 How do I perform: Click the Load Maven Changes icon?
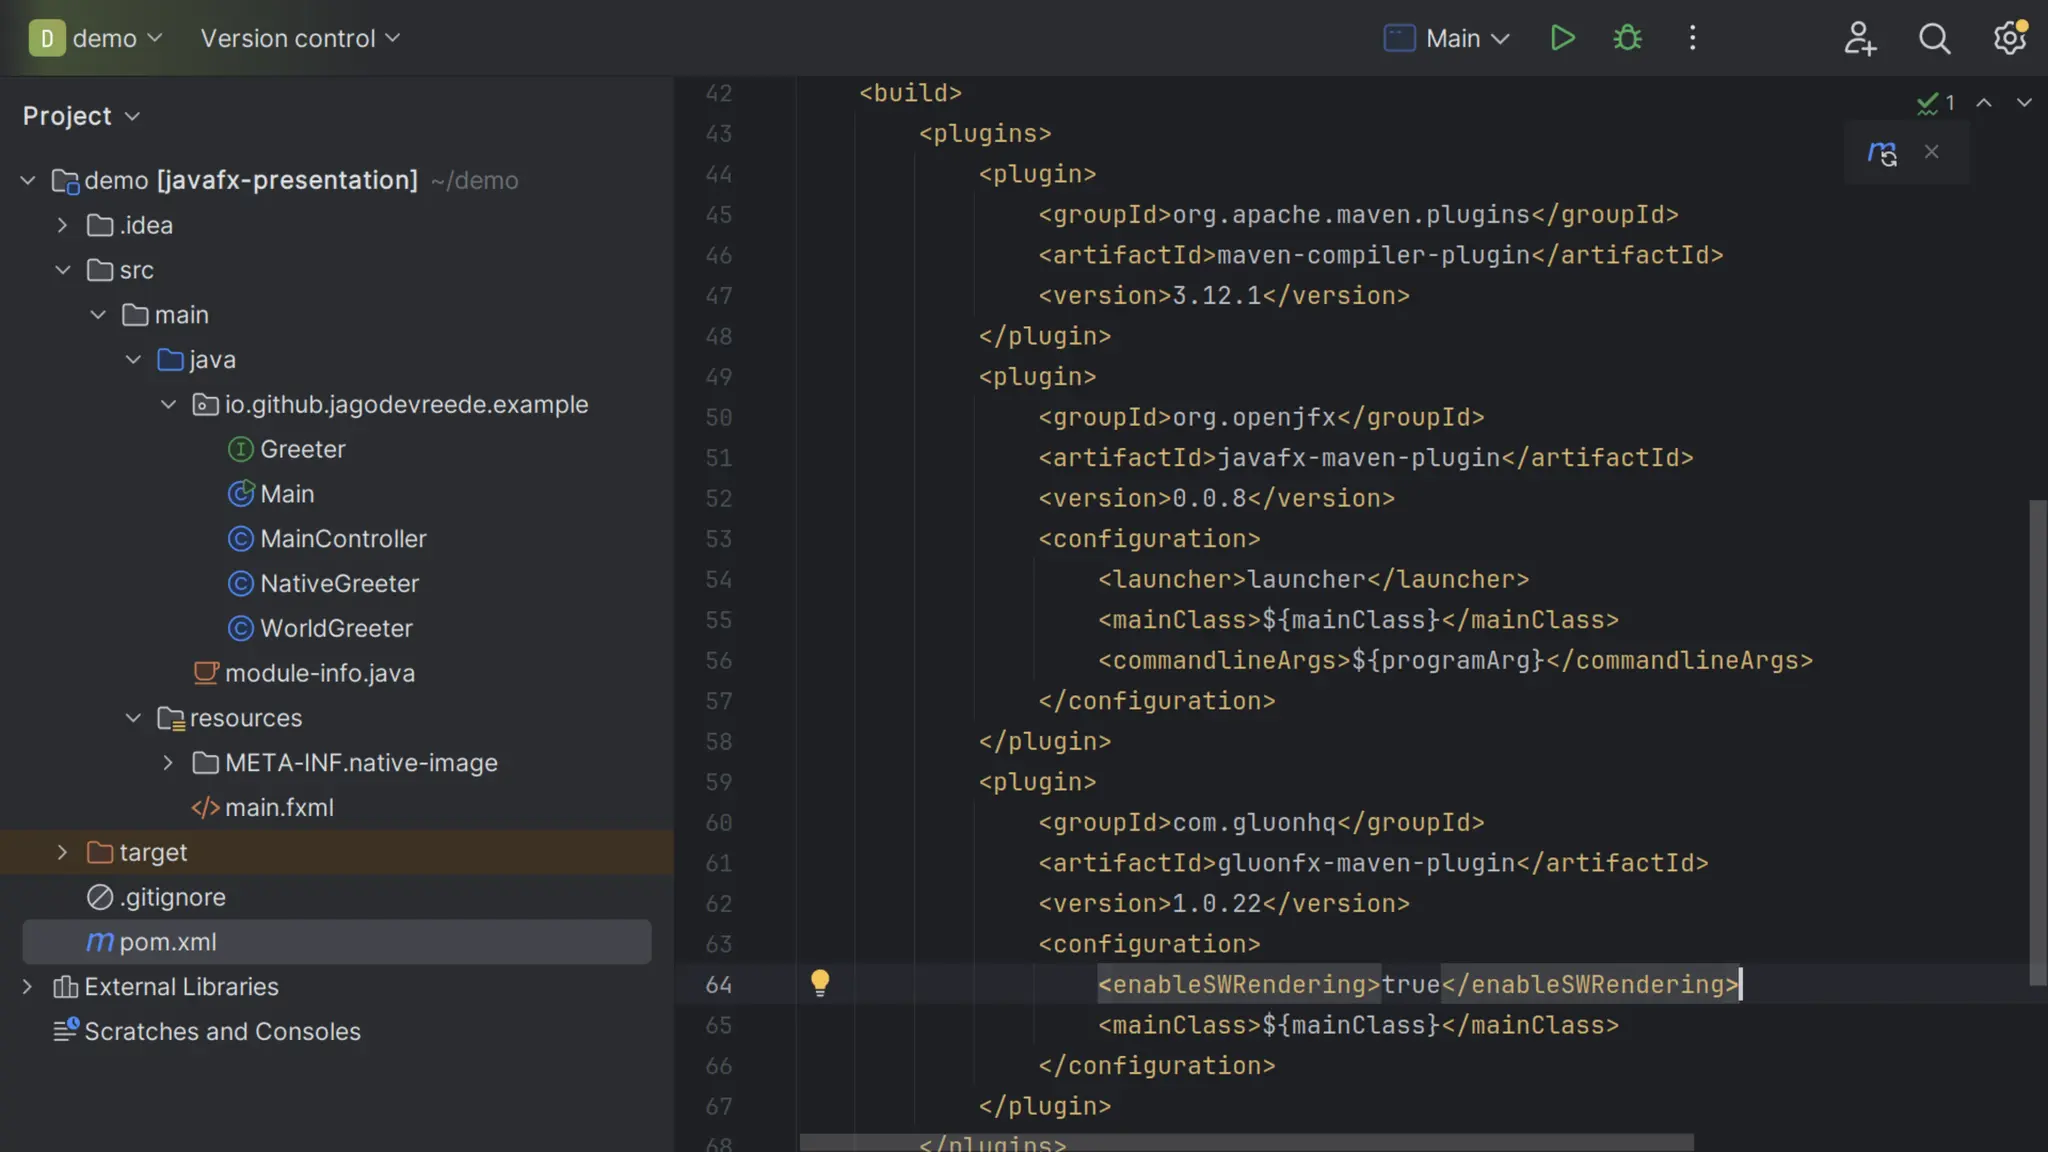pos(1882,153)
